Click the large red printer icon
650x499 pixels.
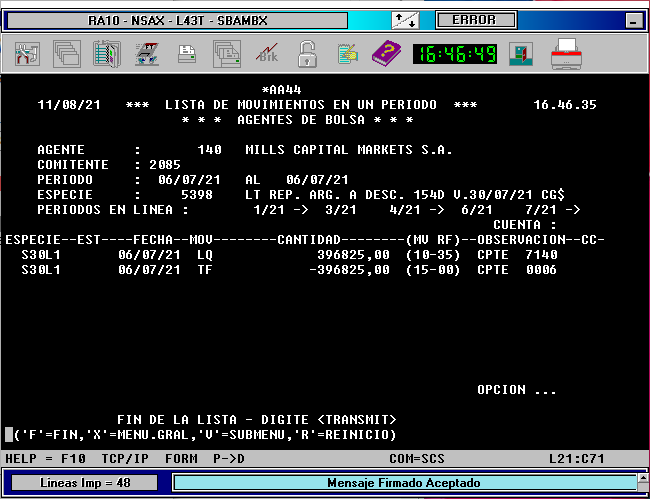tap(566, 54)
